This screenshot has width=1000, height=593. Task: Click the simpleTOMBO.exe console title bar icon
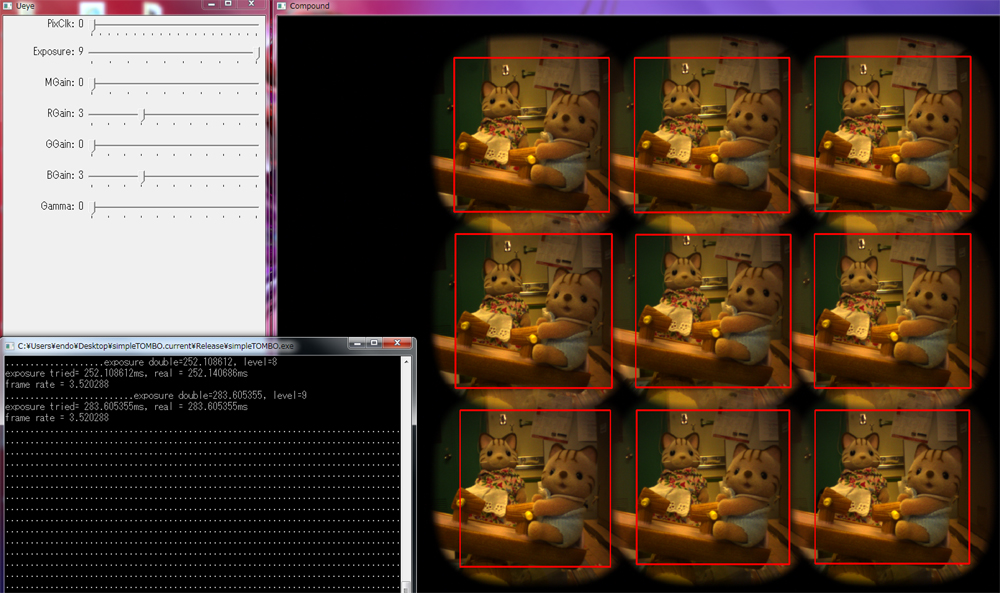tap(10, 346)
